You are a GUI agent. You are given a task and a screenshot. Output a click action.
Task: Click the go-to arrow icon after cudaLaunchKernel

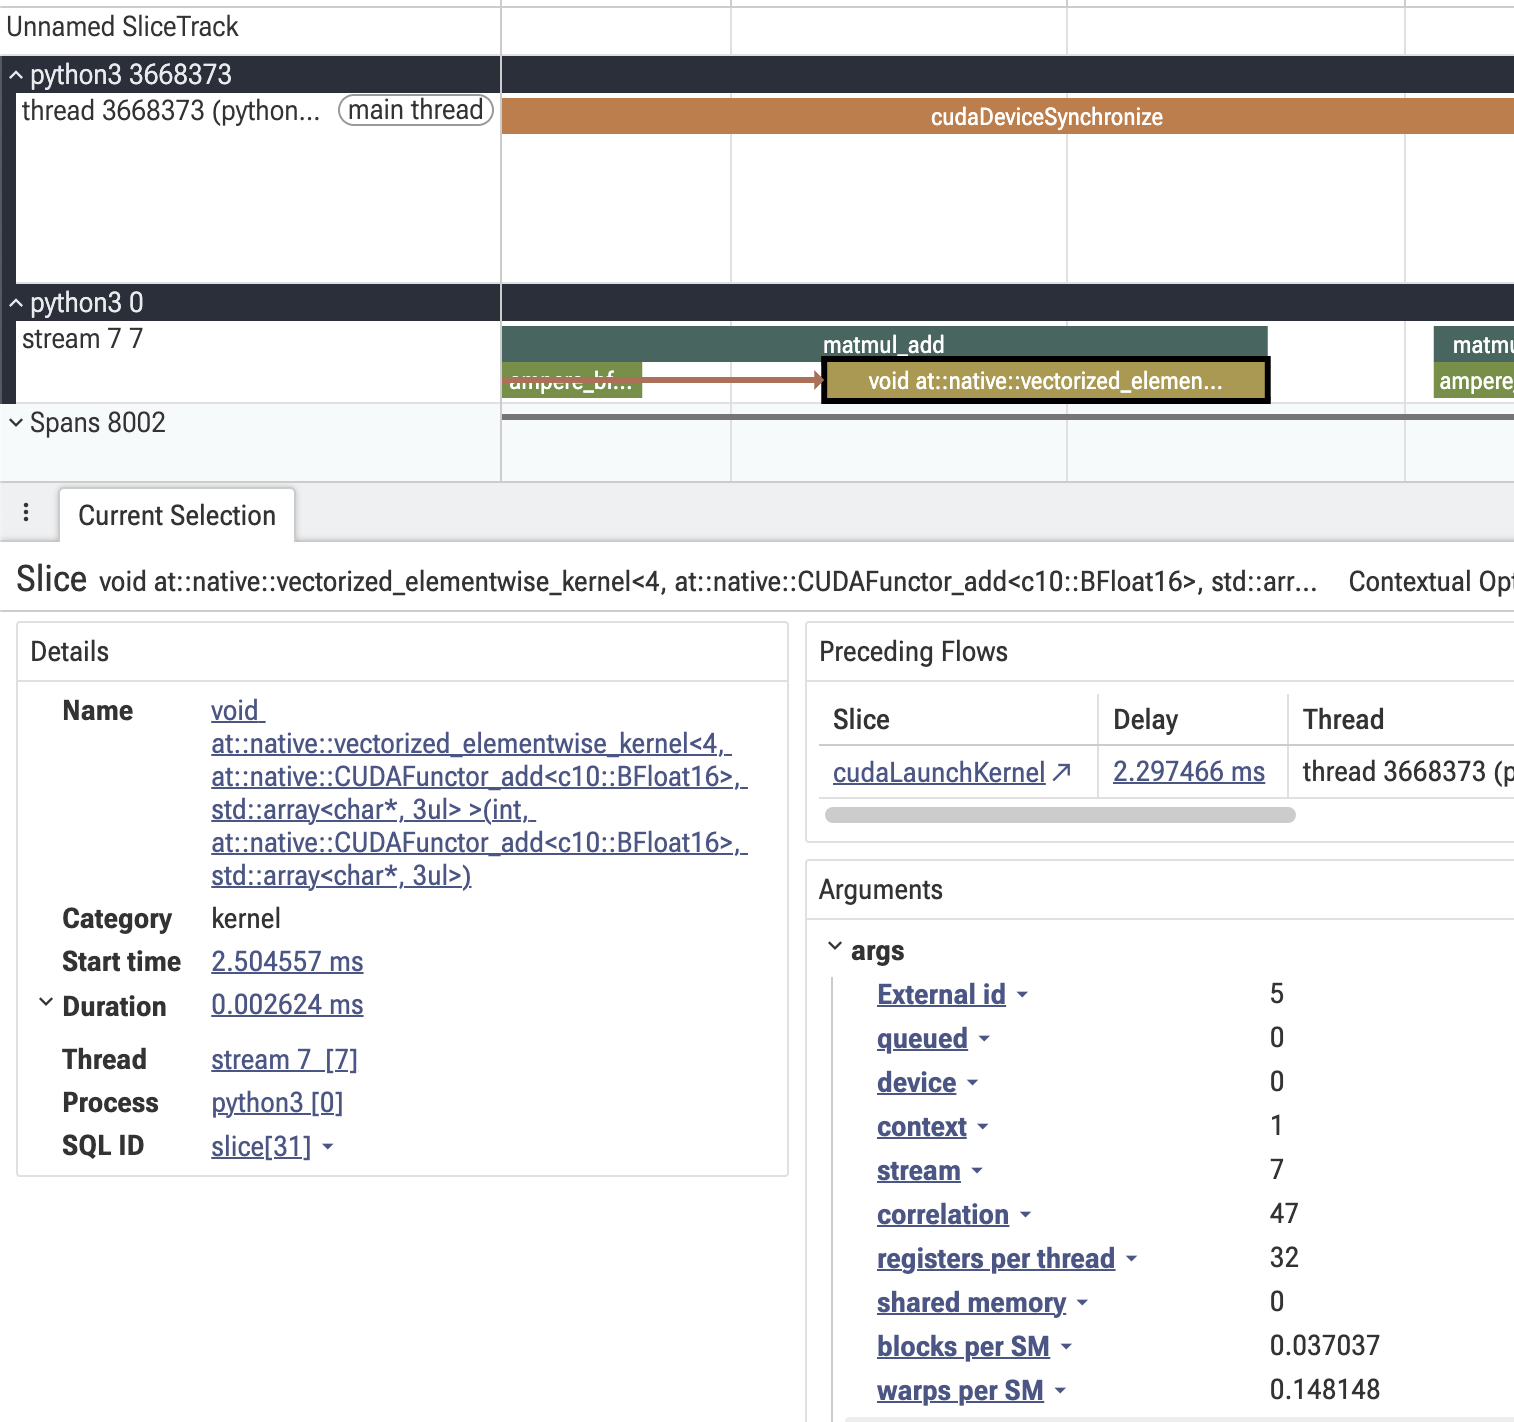click(x=1062, y=771)
